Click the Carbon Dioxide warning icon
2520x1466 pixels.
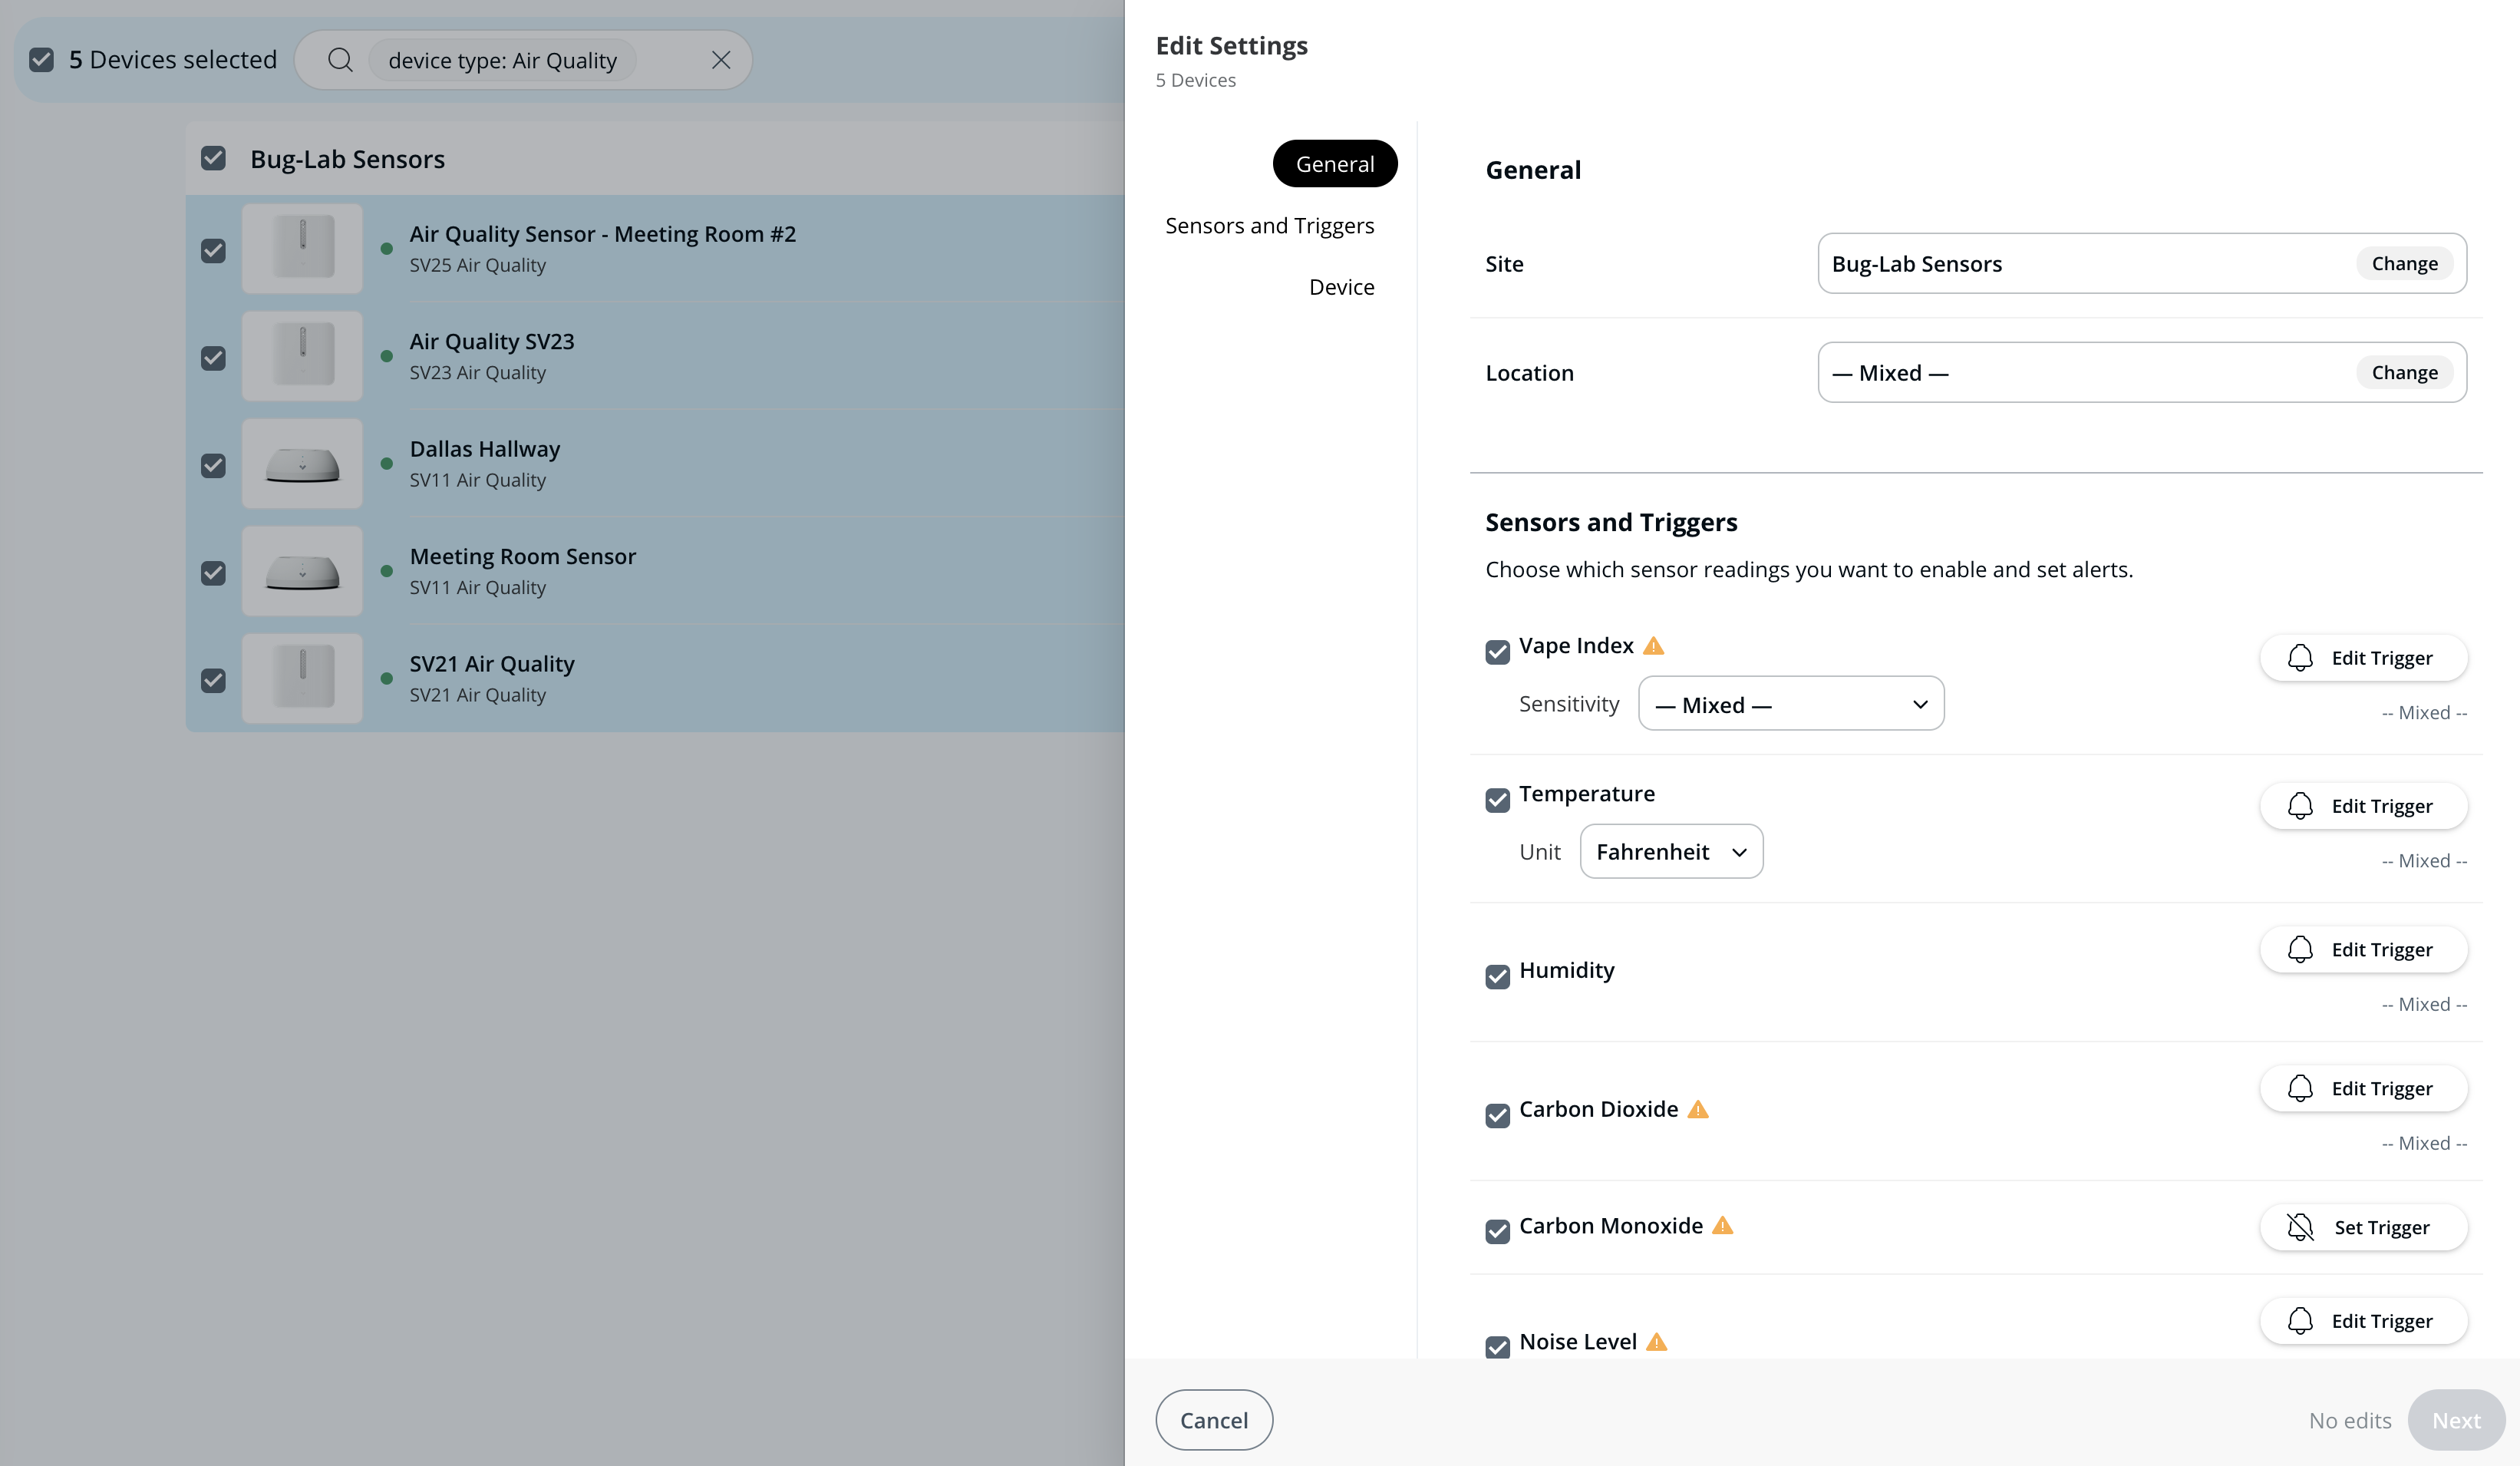coord(1698,1109)
